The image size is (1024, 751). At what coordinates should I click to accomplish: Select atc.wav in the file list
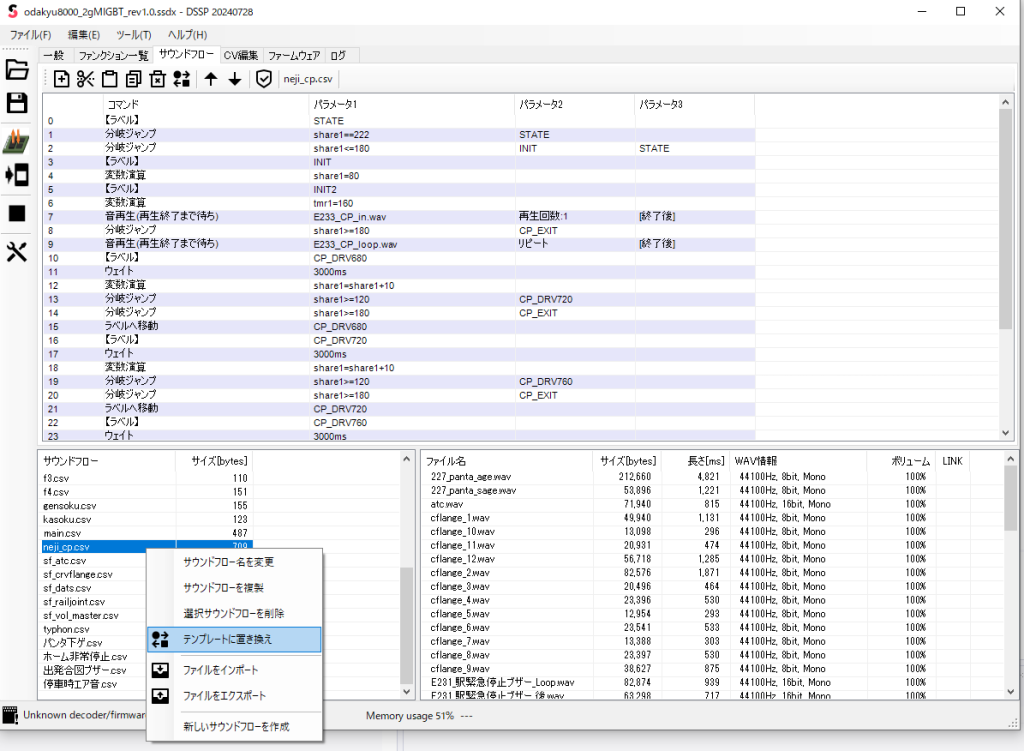tap(448, 504)
